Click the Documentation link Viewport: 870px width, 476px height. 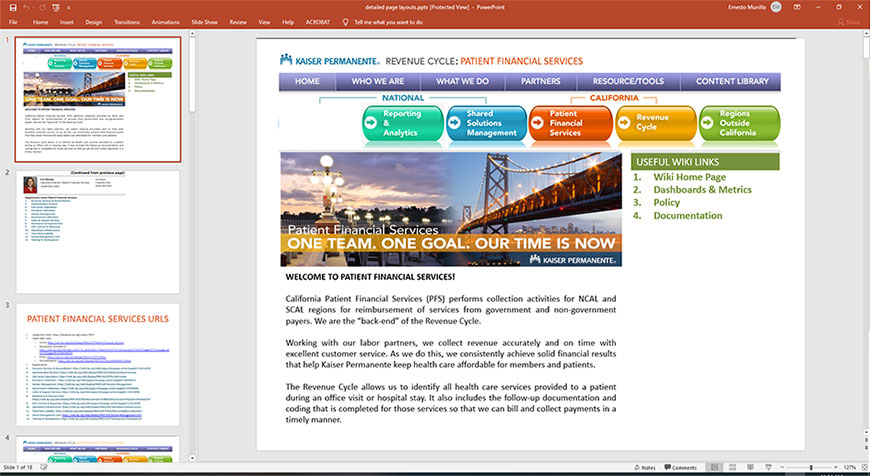pyautogui.click(x=687, y=215)
